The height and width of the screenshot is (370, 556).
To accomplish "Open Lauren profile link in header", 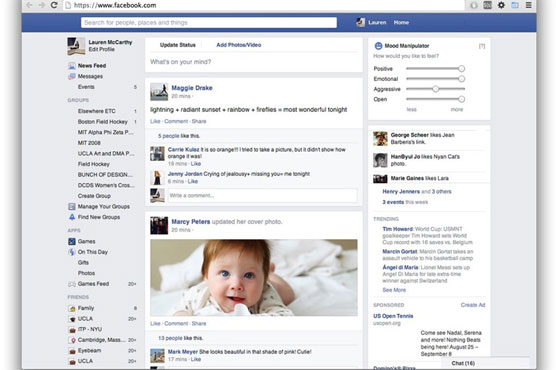I will (377, 22).
